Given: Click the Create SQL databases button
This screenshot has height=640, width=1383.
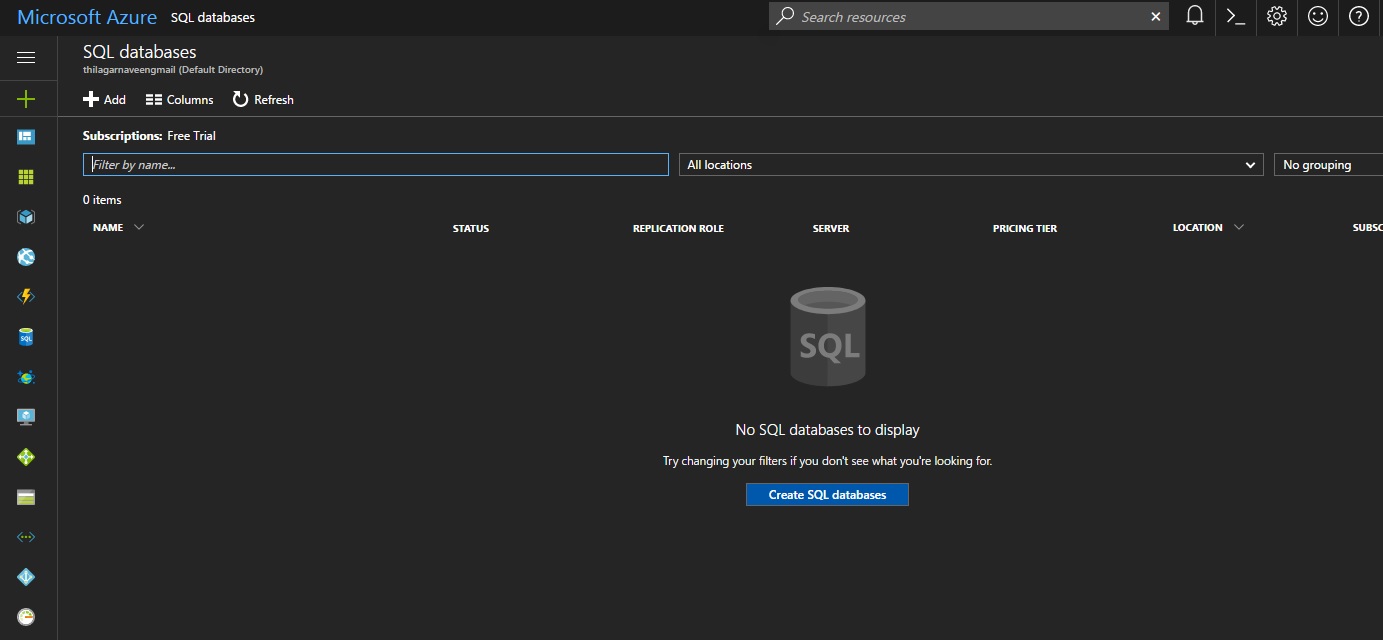Looking at the screenshot, I should pyautogui.click(x=827, y=494).
